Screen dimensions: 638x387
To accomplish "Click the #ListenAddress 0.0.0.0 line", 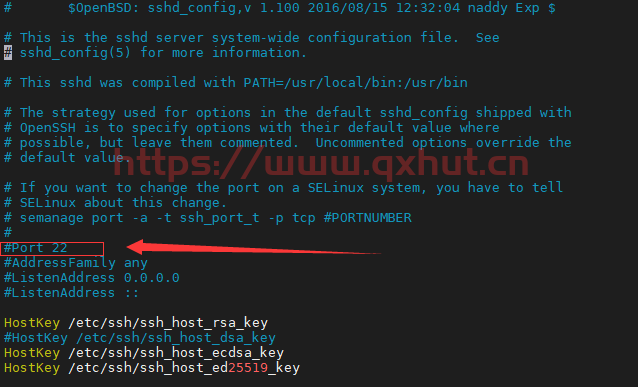I will click(92, 278).
